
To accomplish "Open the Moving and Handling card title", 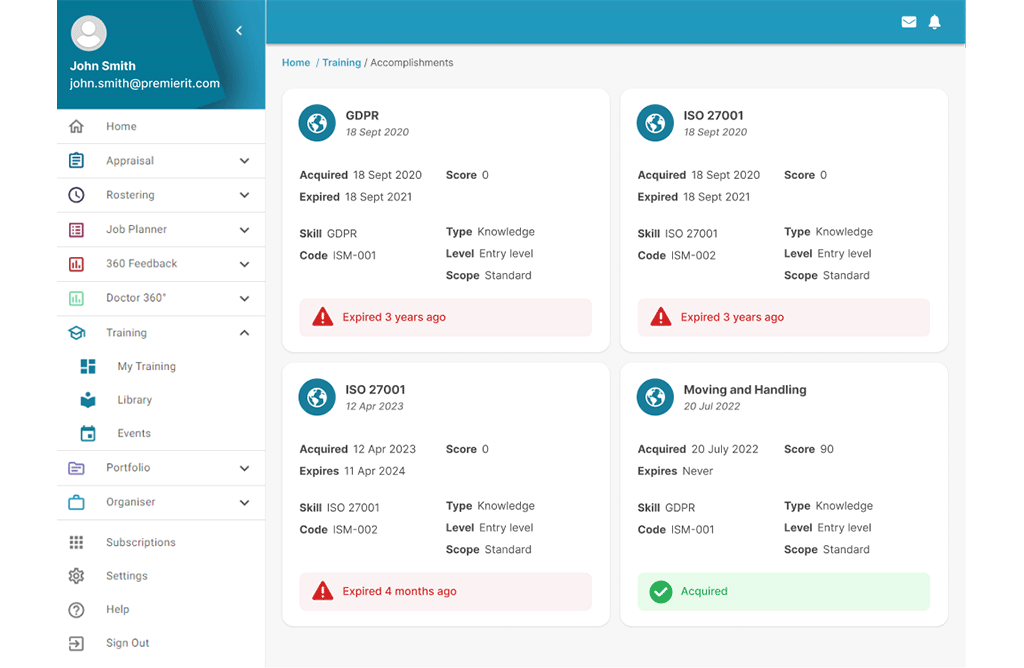I will pyautogui.click(x=745, y=390).
